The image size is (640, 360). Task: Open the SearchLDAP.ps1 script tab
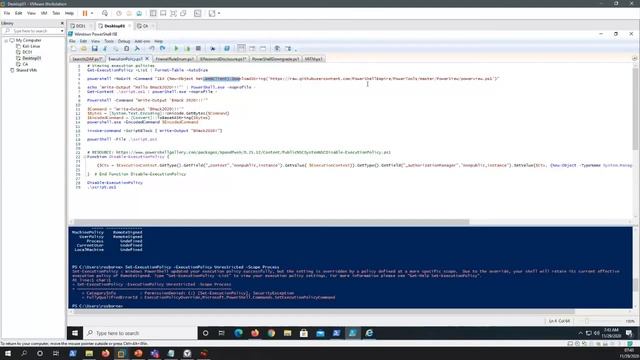coord(87,59)
